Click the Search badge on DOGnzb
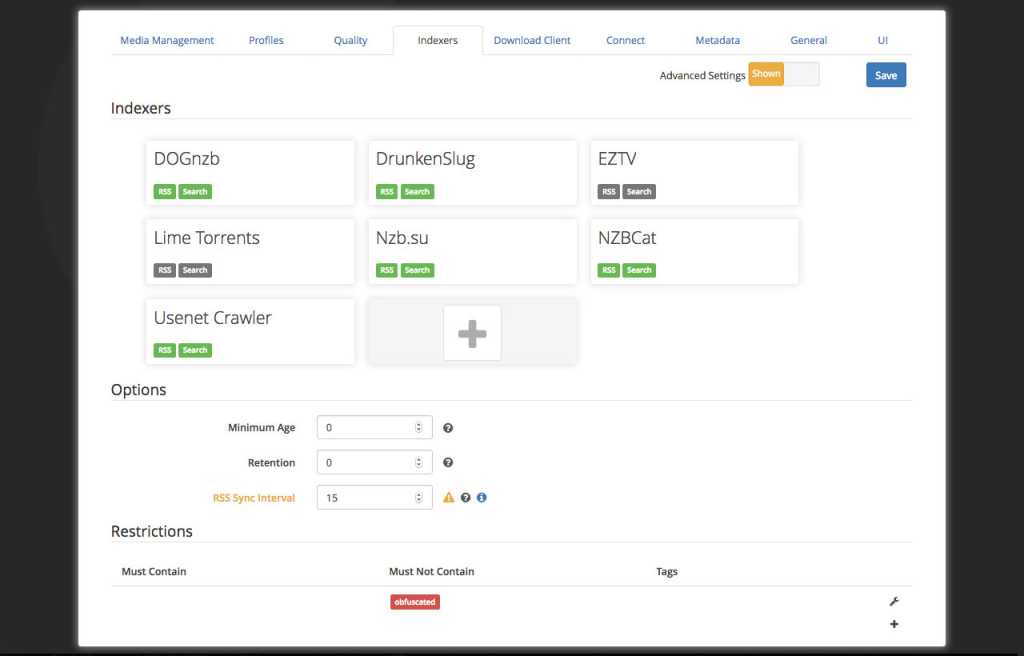The height and width of the screenshot is (656, 1024). pos(195,191)
